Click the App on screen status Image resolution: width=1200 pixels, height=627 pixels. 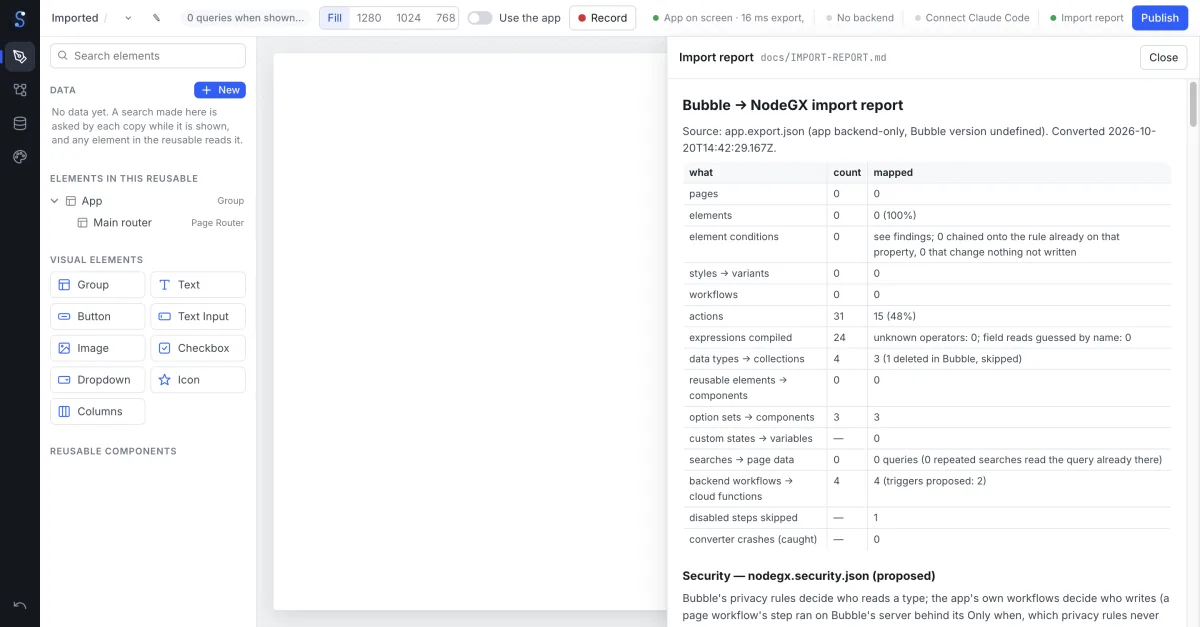[728, 18]
